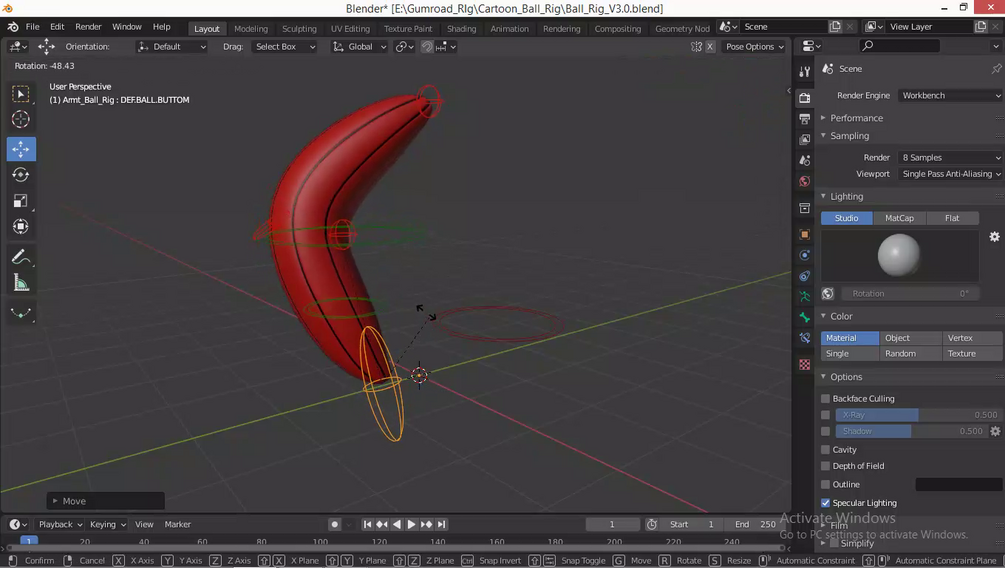Enable Backface Culling checkbox
The width and height of the screenshot is (1005, 568).
click(826, 399)
